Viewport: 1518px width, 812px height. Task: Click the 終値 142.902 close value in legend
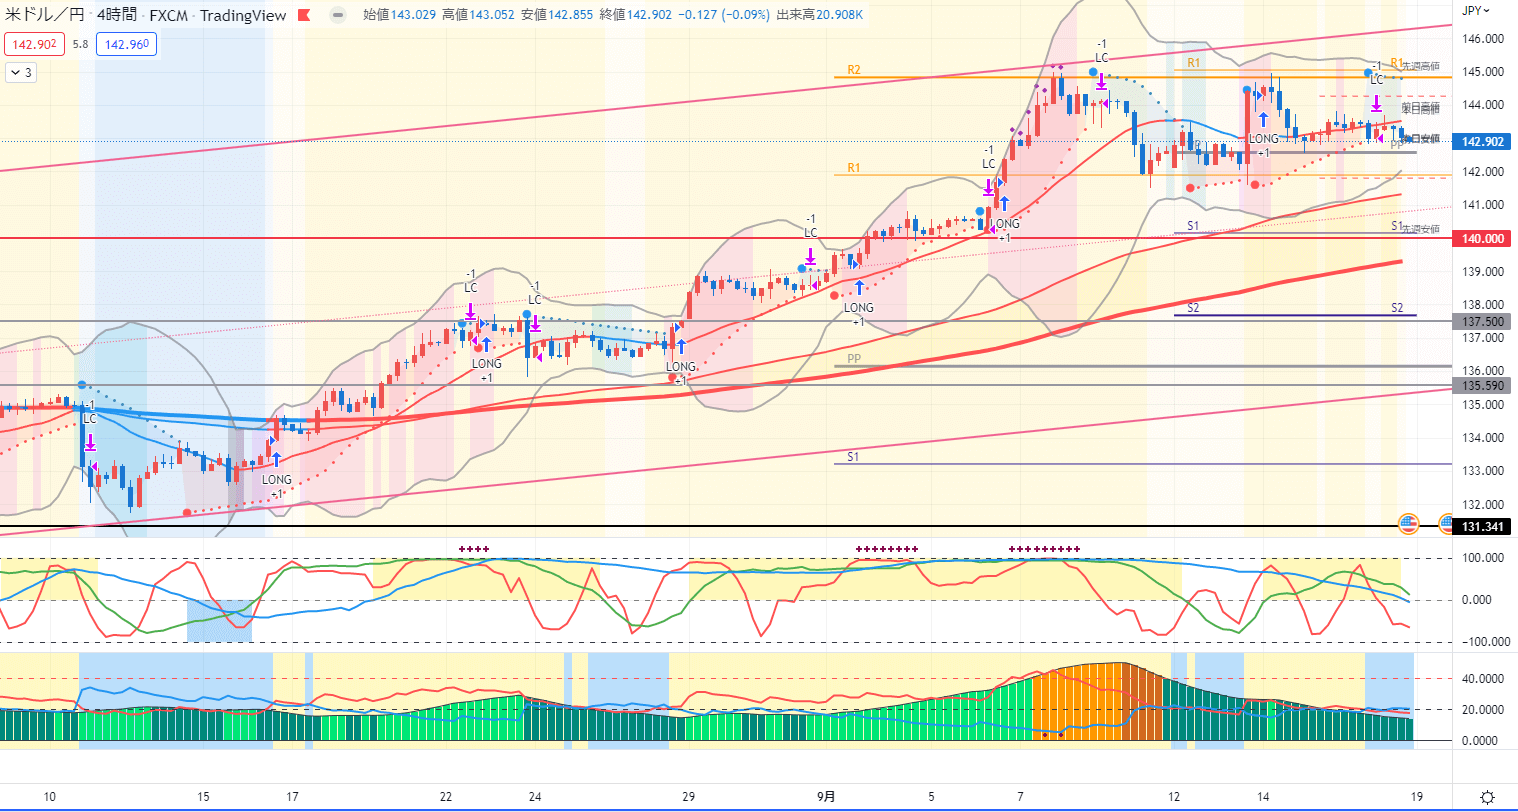pyautogui.click(x=636, y=15)
